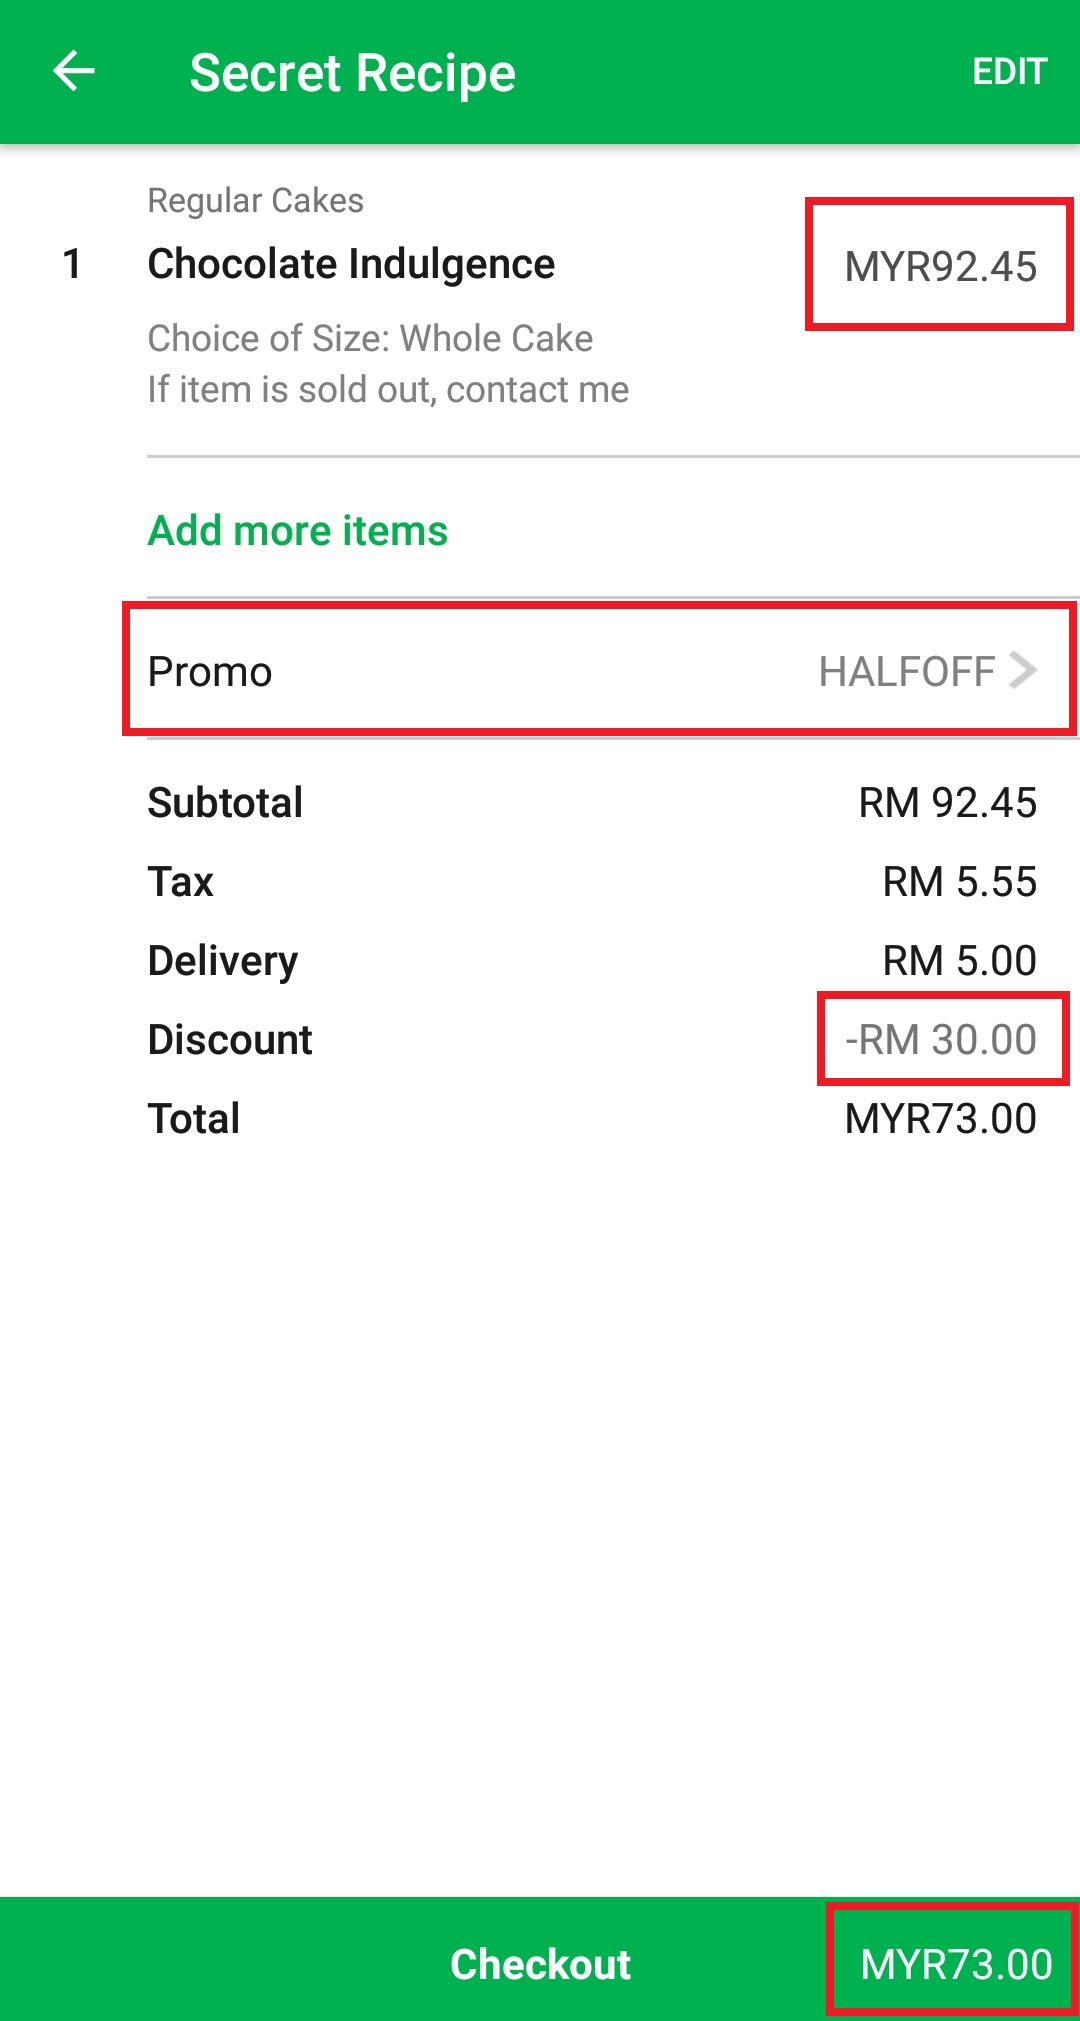Tap the Delivery fee RM 5.00
1080x2021 pixels.
[x=959, y=961]
